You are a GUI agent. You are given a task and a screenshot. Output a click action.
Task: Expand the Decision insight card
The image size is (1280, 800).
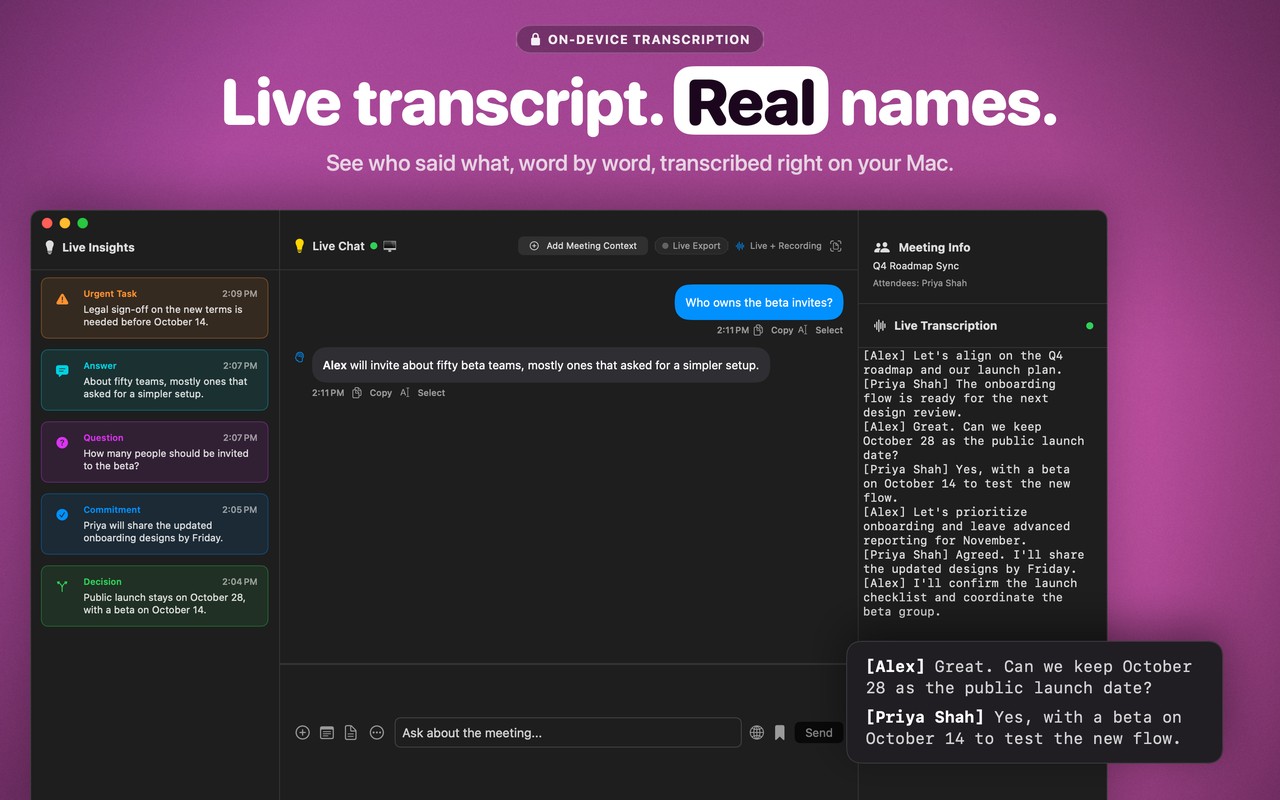(x=155, y=596)
